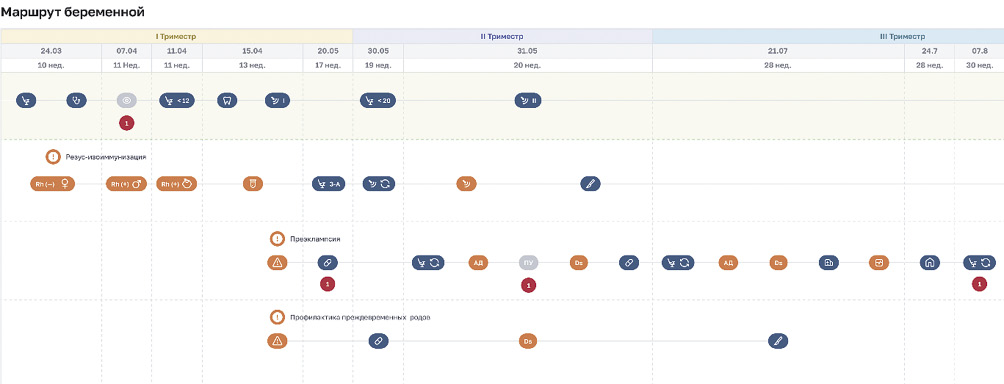
Task: Click the red badge under eye icon
Action: click(x=127, y=123)
